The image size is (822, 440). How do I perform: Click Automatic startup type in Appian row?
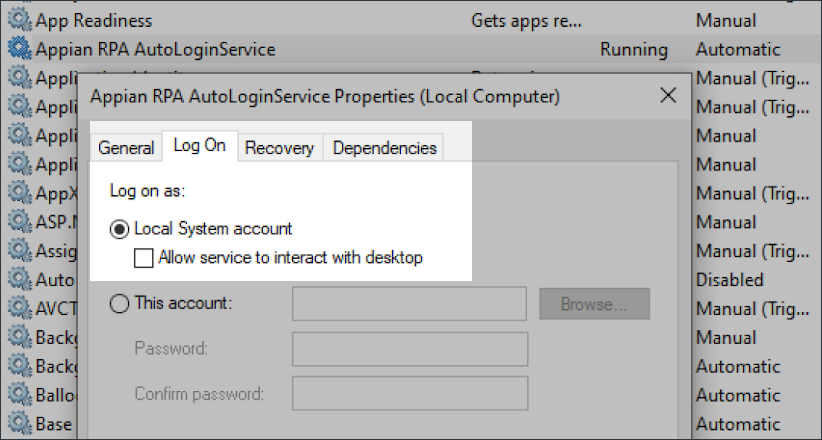(x=738, y=49)
